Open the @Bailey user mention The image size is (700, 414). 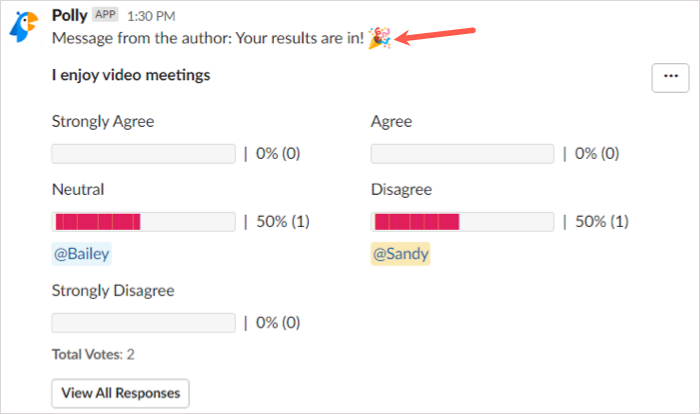coord(81,254)
